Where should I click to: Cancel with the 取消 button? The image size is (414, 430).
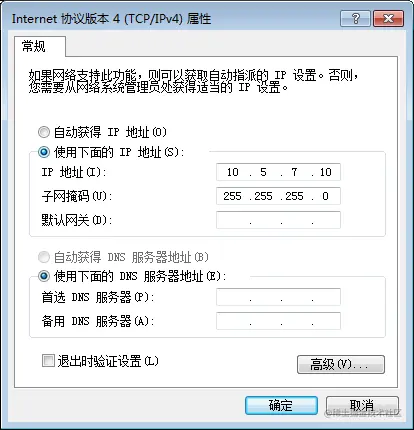362,405
